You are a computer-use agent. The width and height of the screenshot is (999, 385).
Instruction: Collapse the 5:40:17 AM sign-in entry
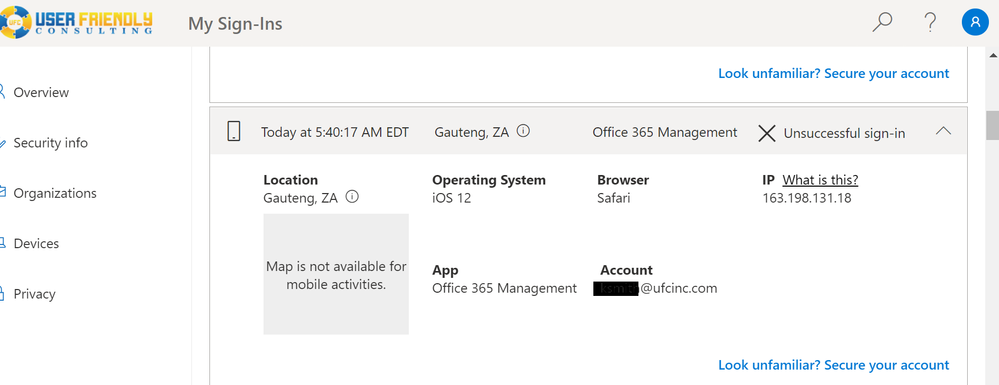tap(943, 131)
